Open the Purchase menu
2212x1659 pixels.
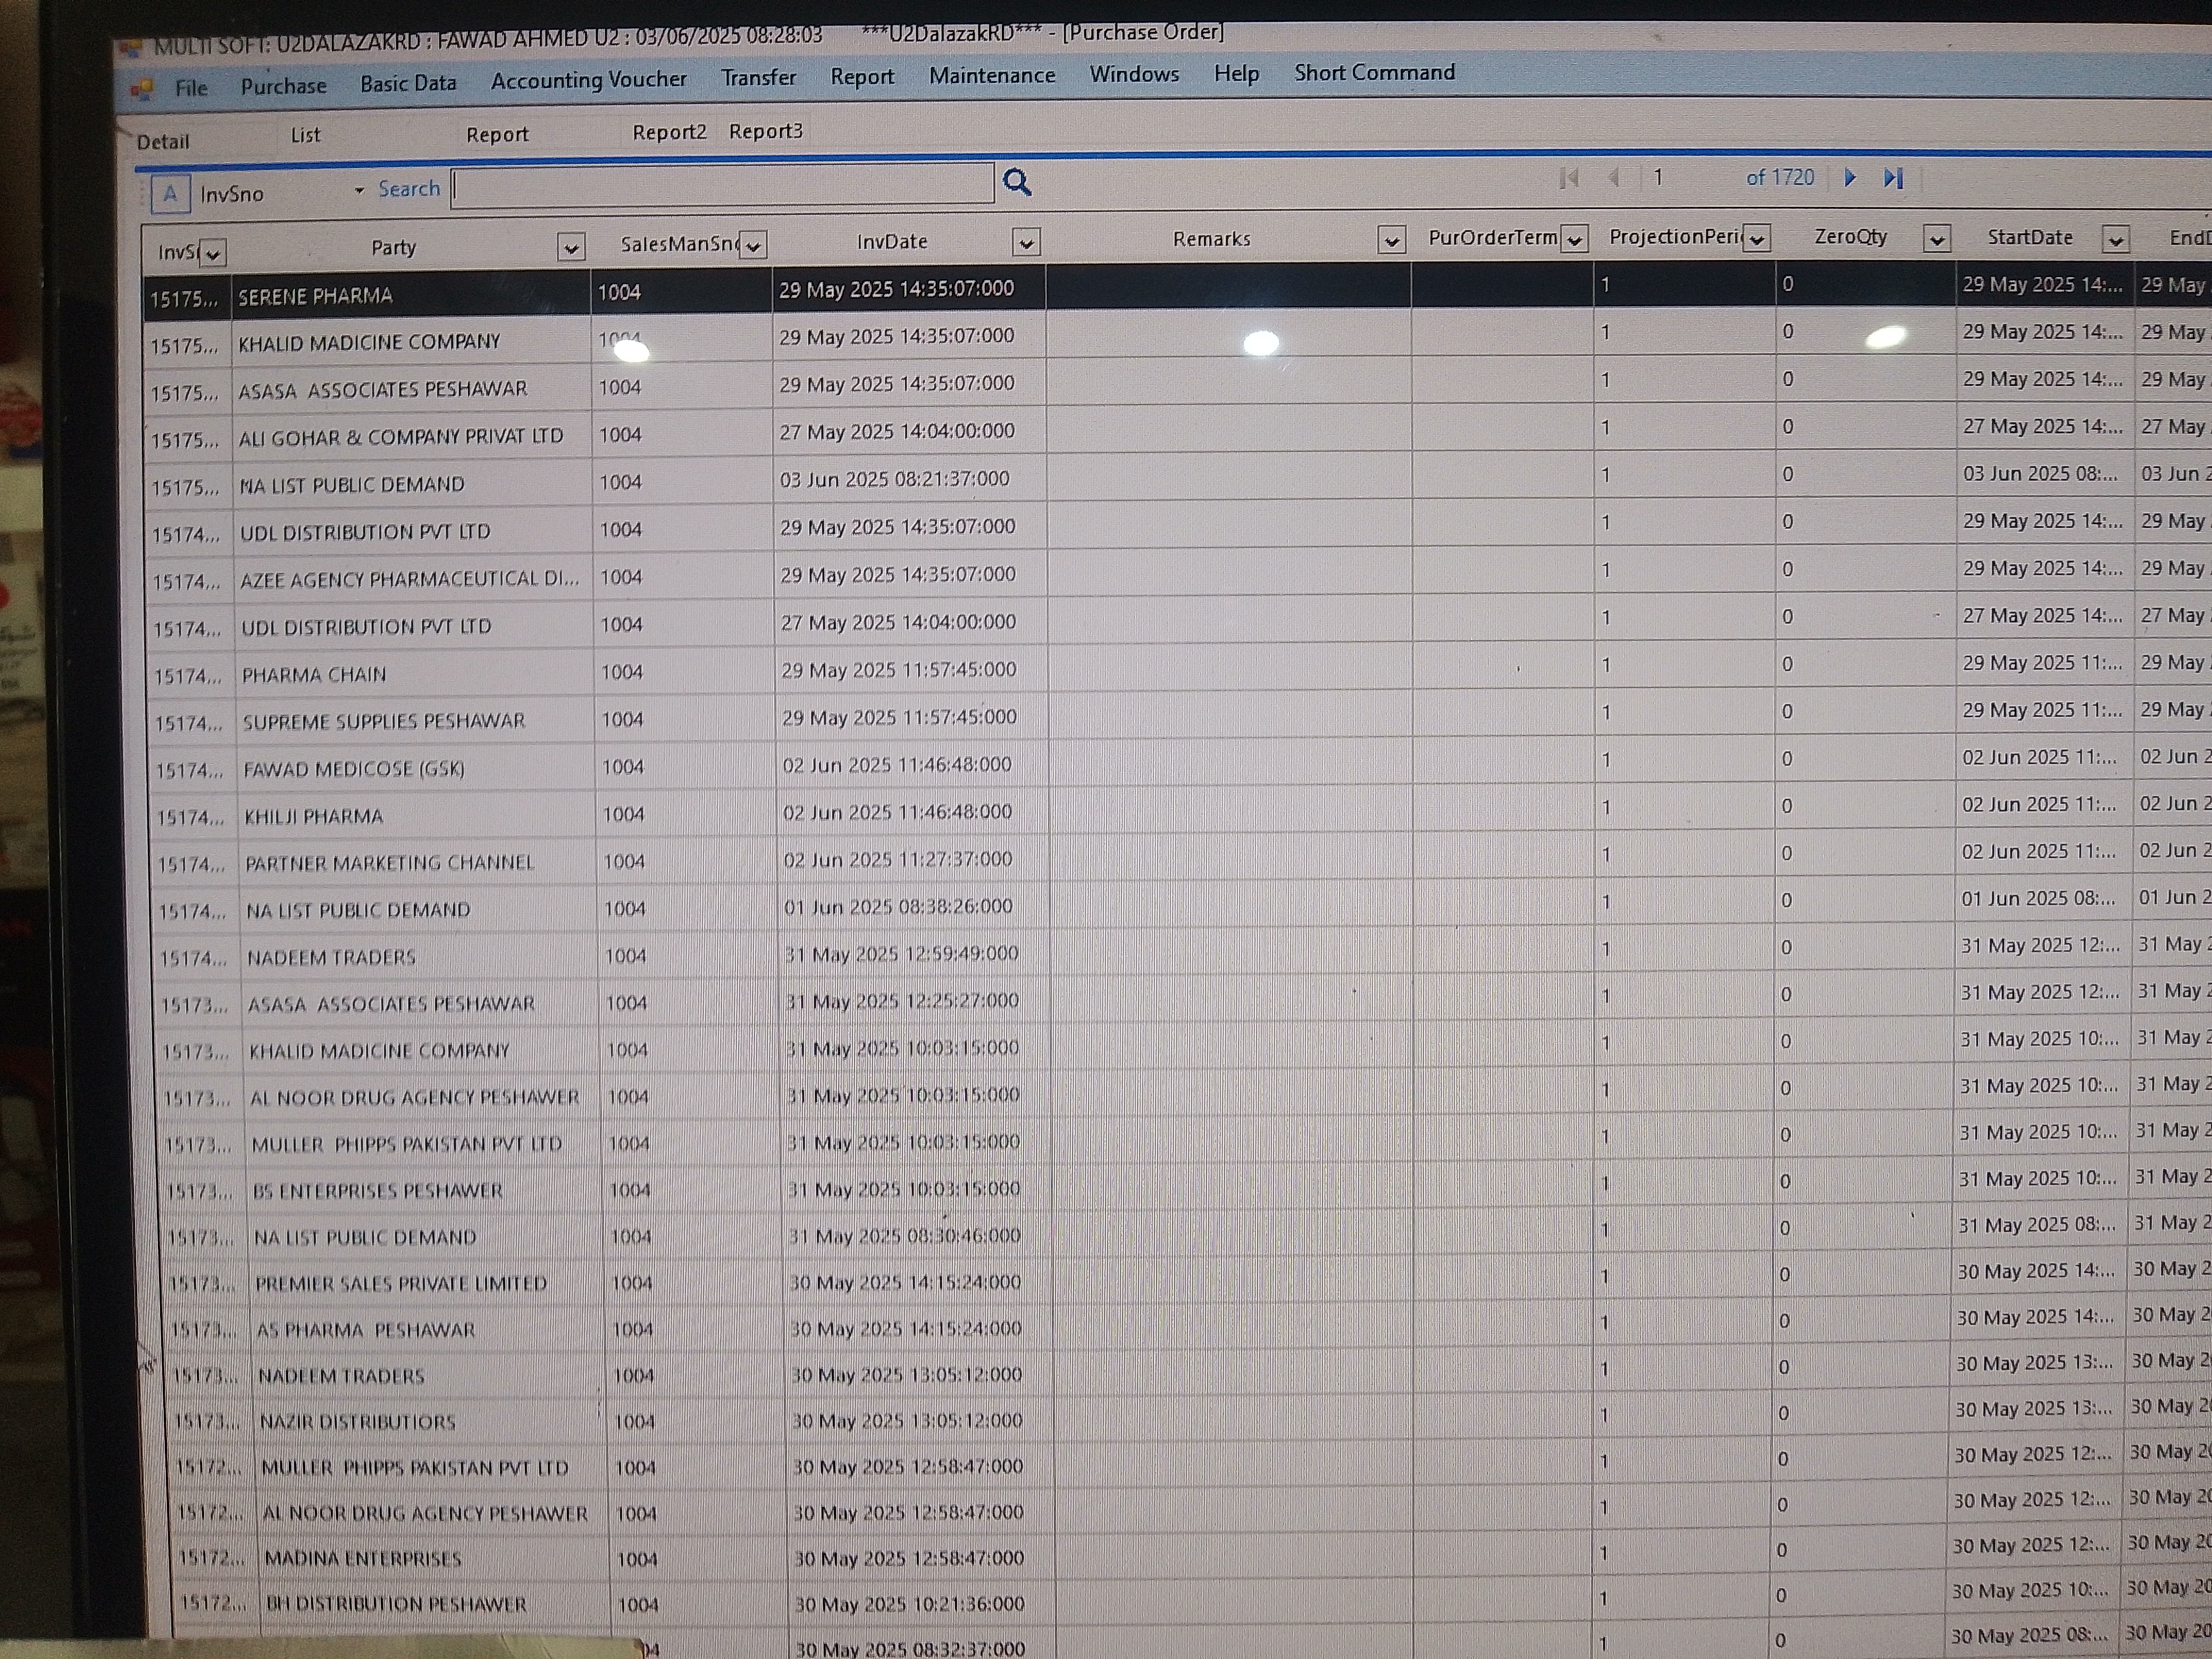pyautogui.click(x=283, y=86)
